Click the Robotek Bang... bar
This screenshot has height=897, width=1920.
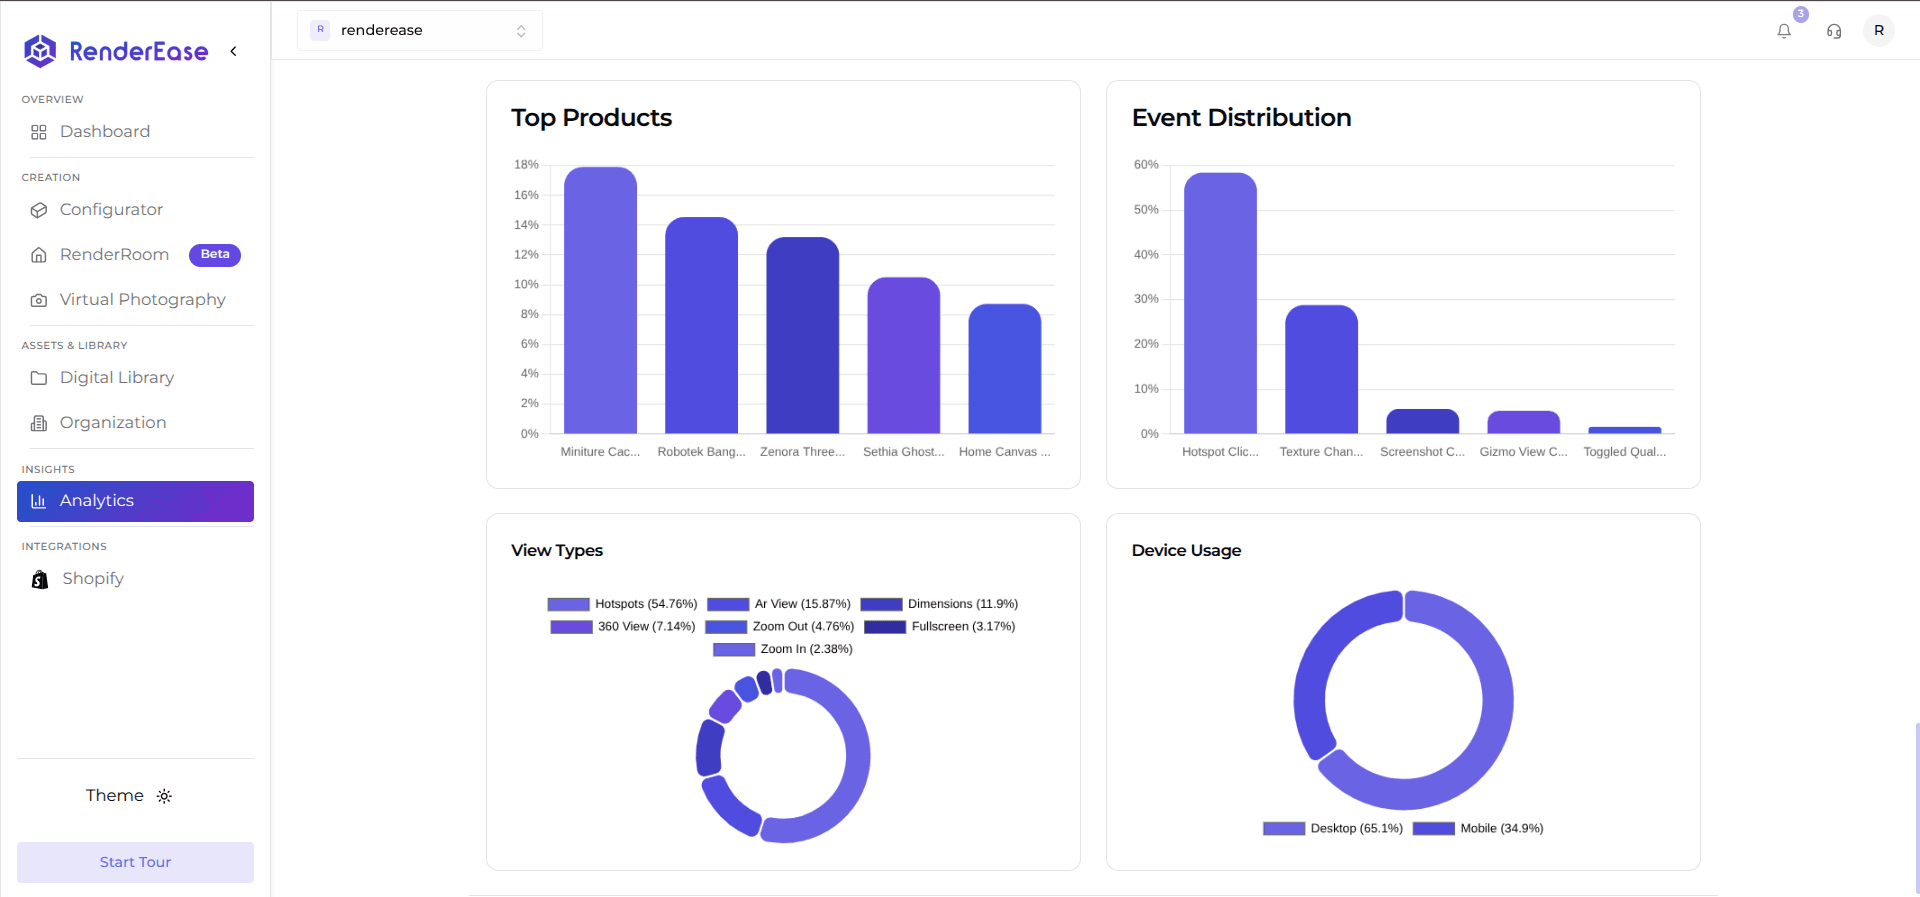pyautogui.click(x=701, y=325)
